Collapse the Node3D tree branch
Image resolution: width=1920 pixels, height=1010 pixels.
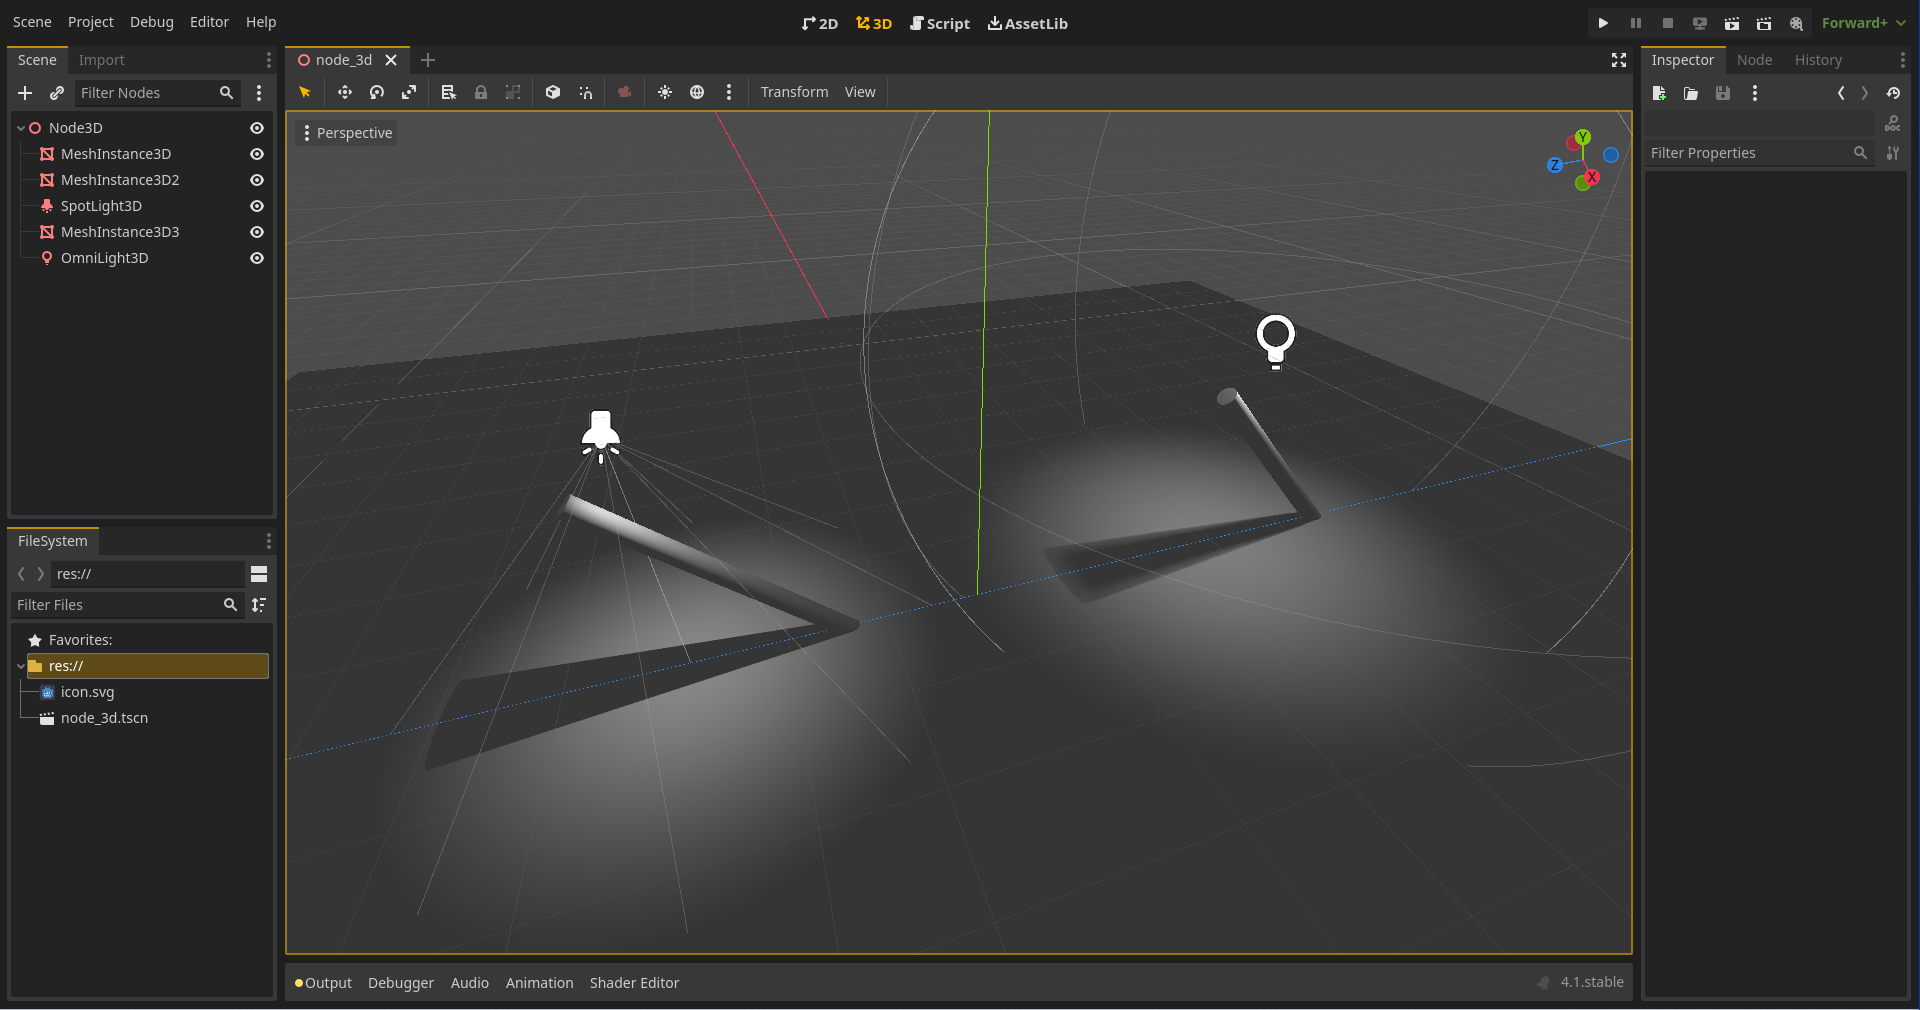click(x=20, y=128)
